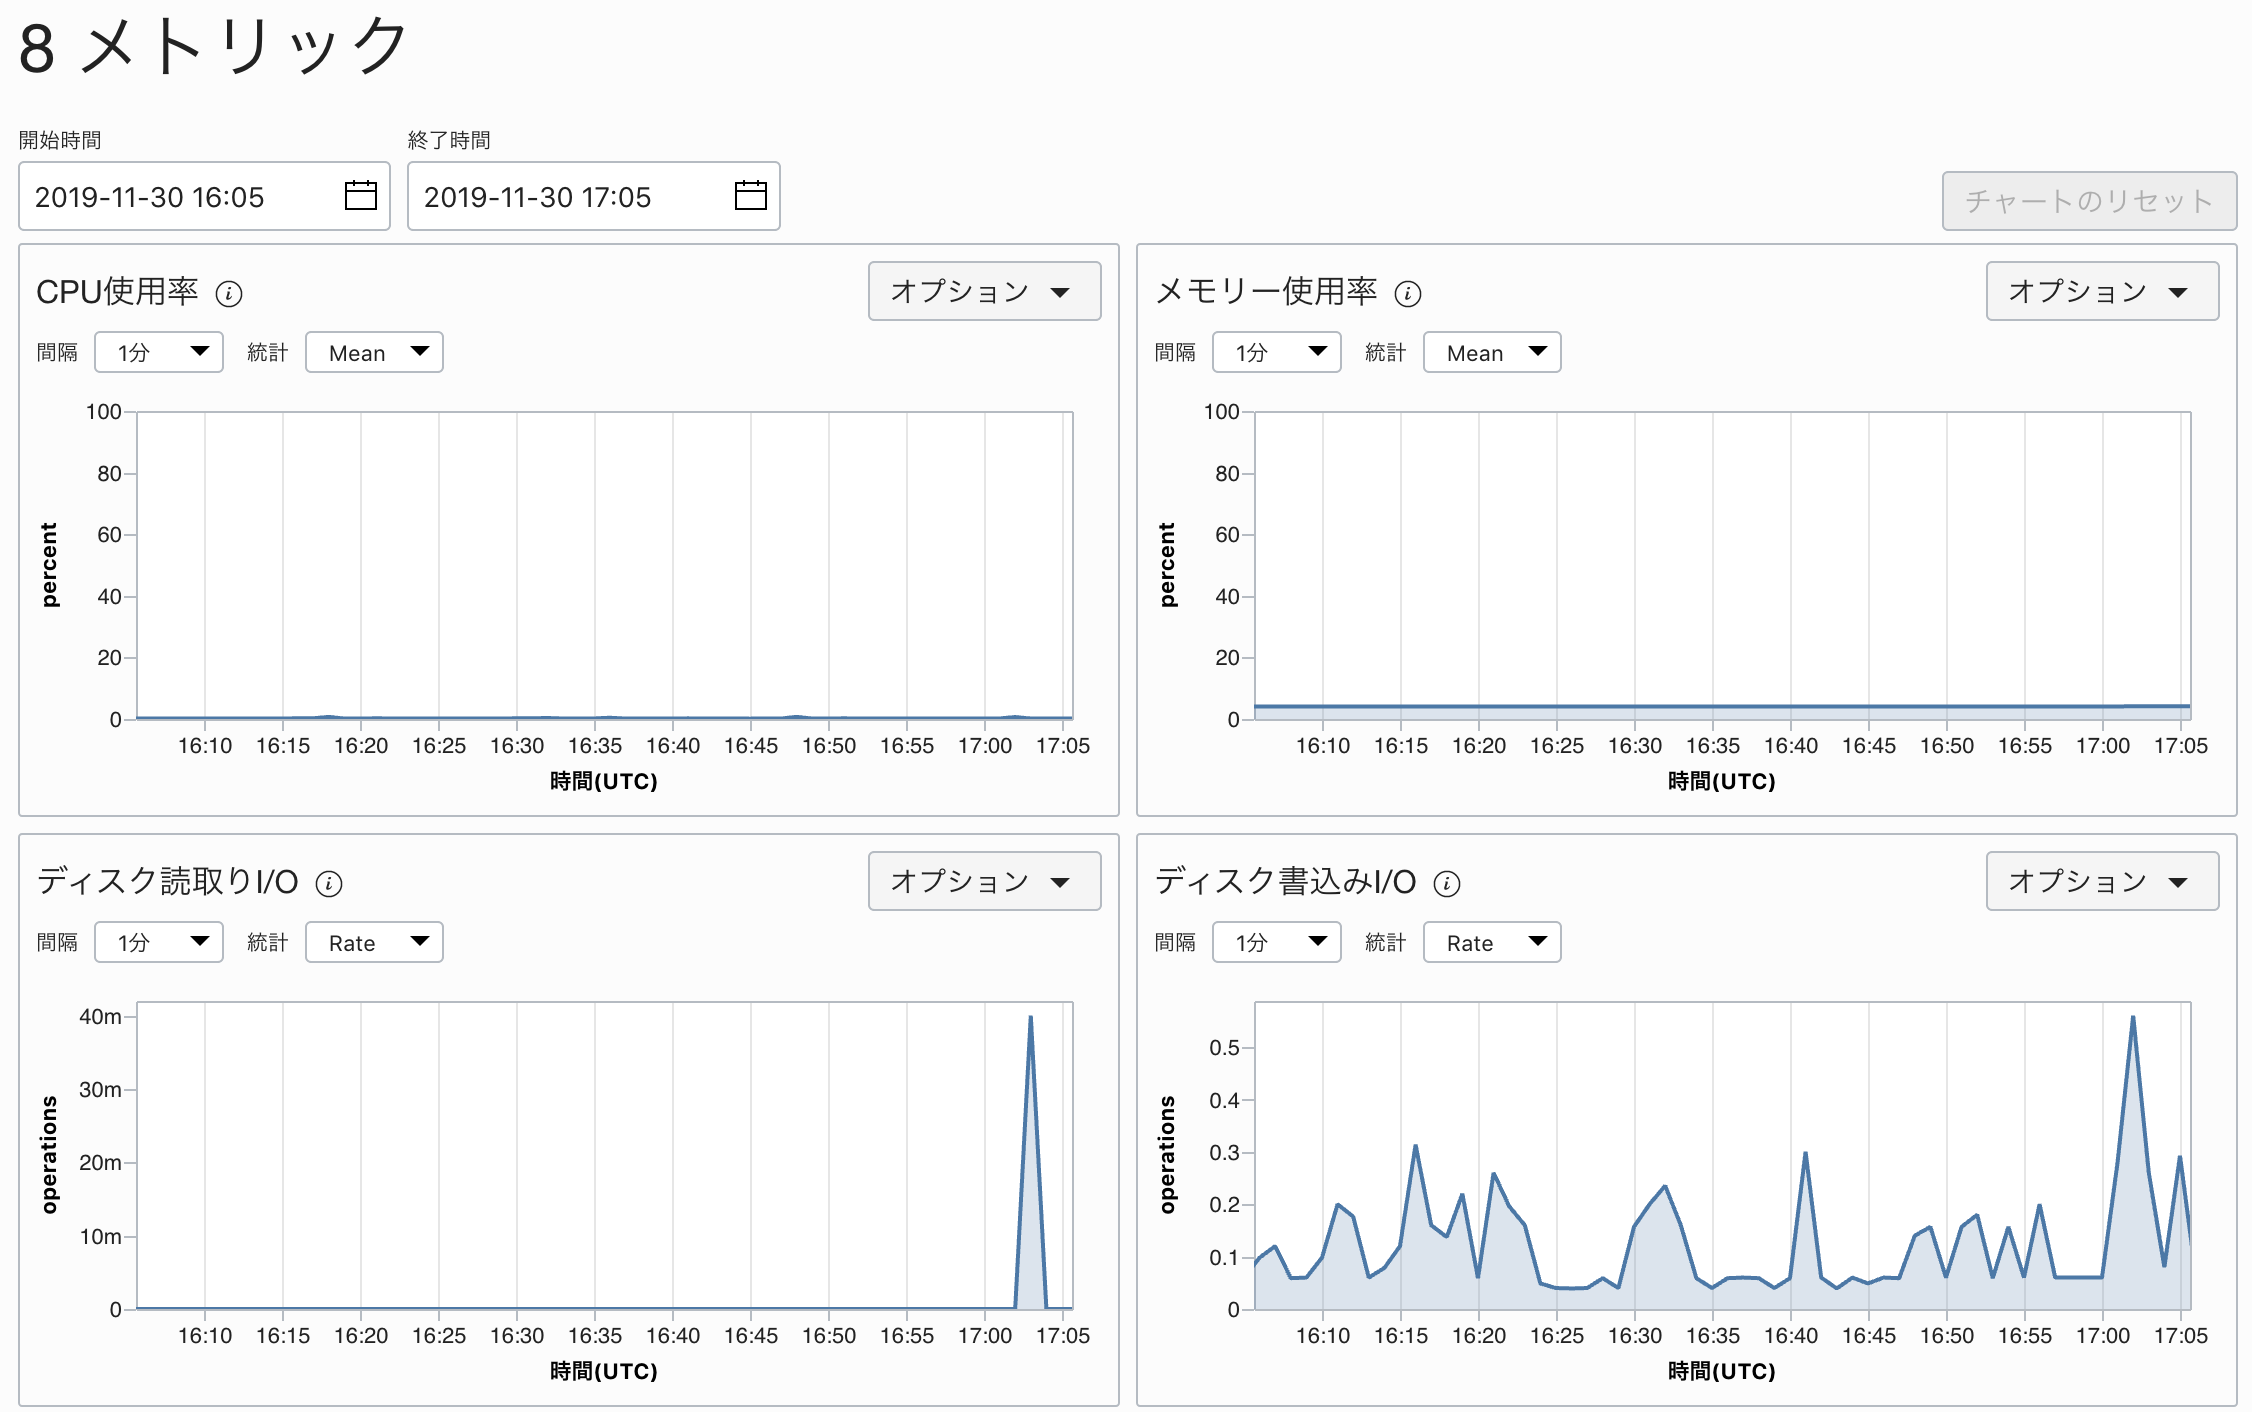
Task: Click the メモリー使用率 chart title
Action: 1266,292
